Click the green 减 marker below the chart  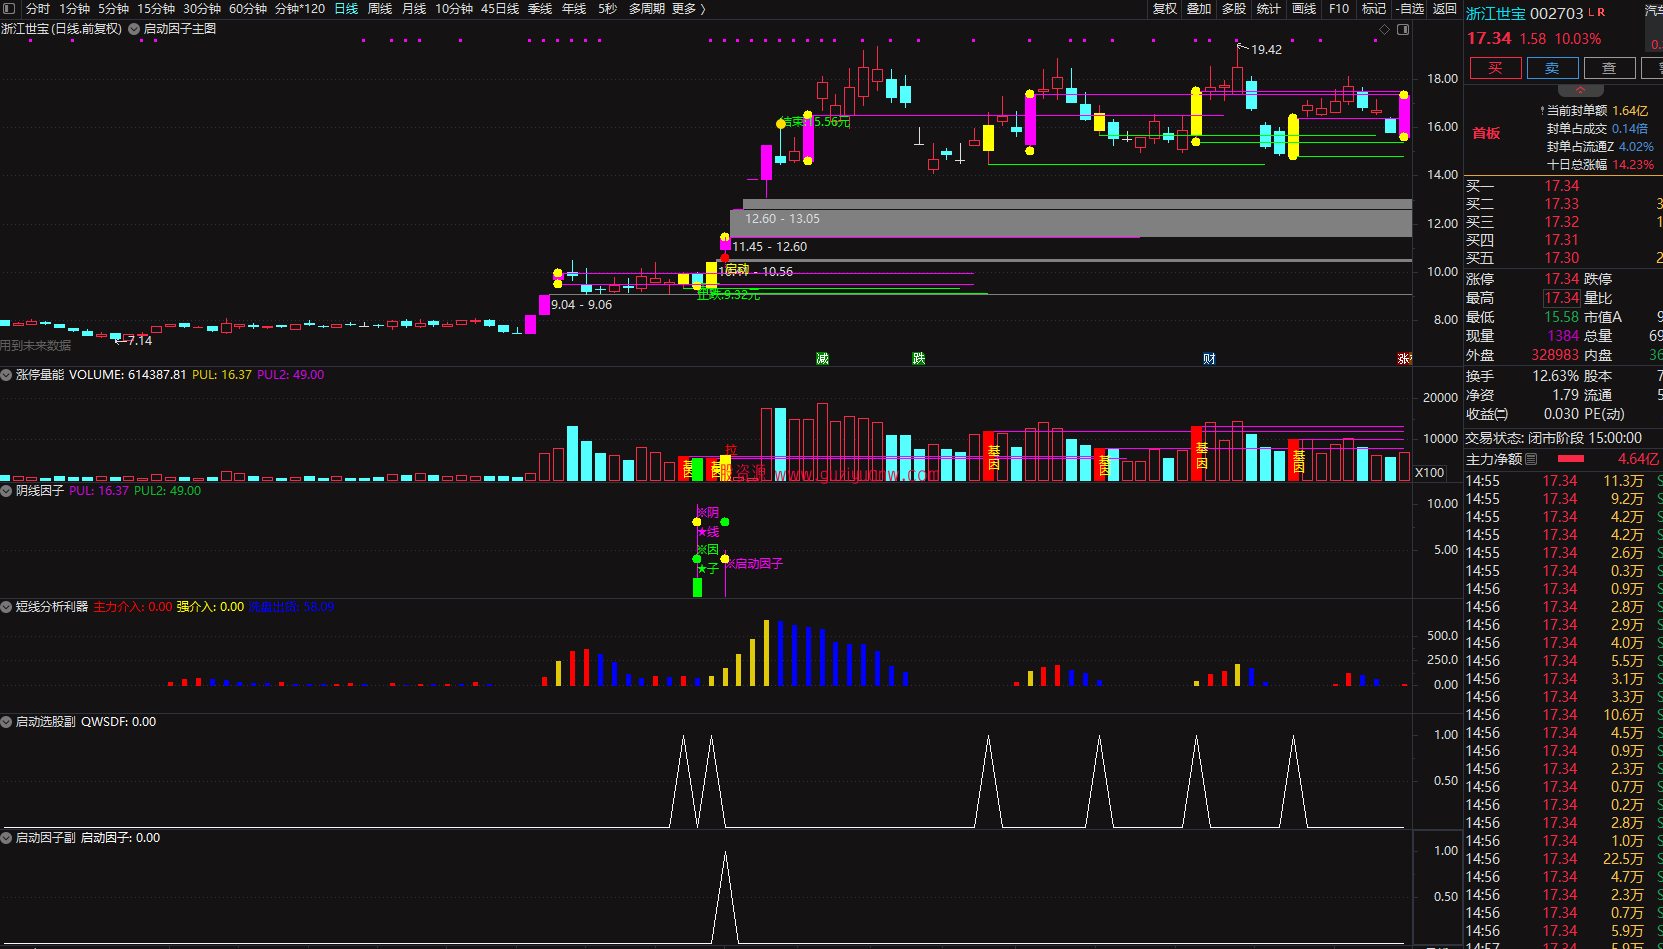[x=822, y=359]
